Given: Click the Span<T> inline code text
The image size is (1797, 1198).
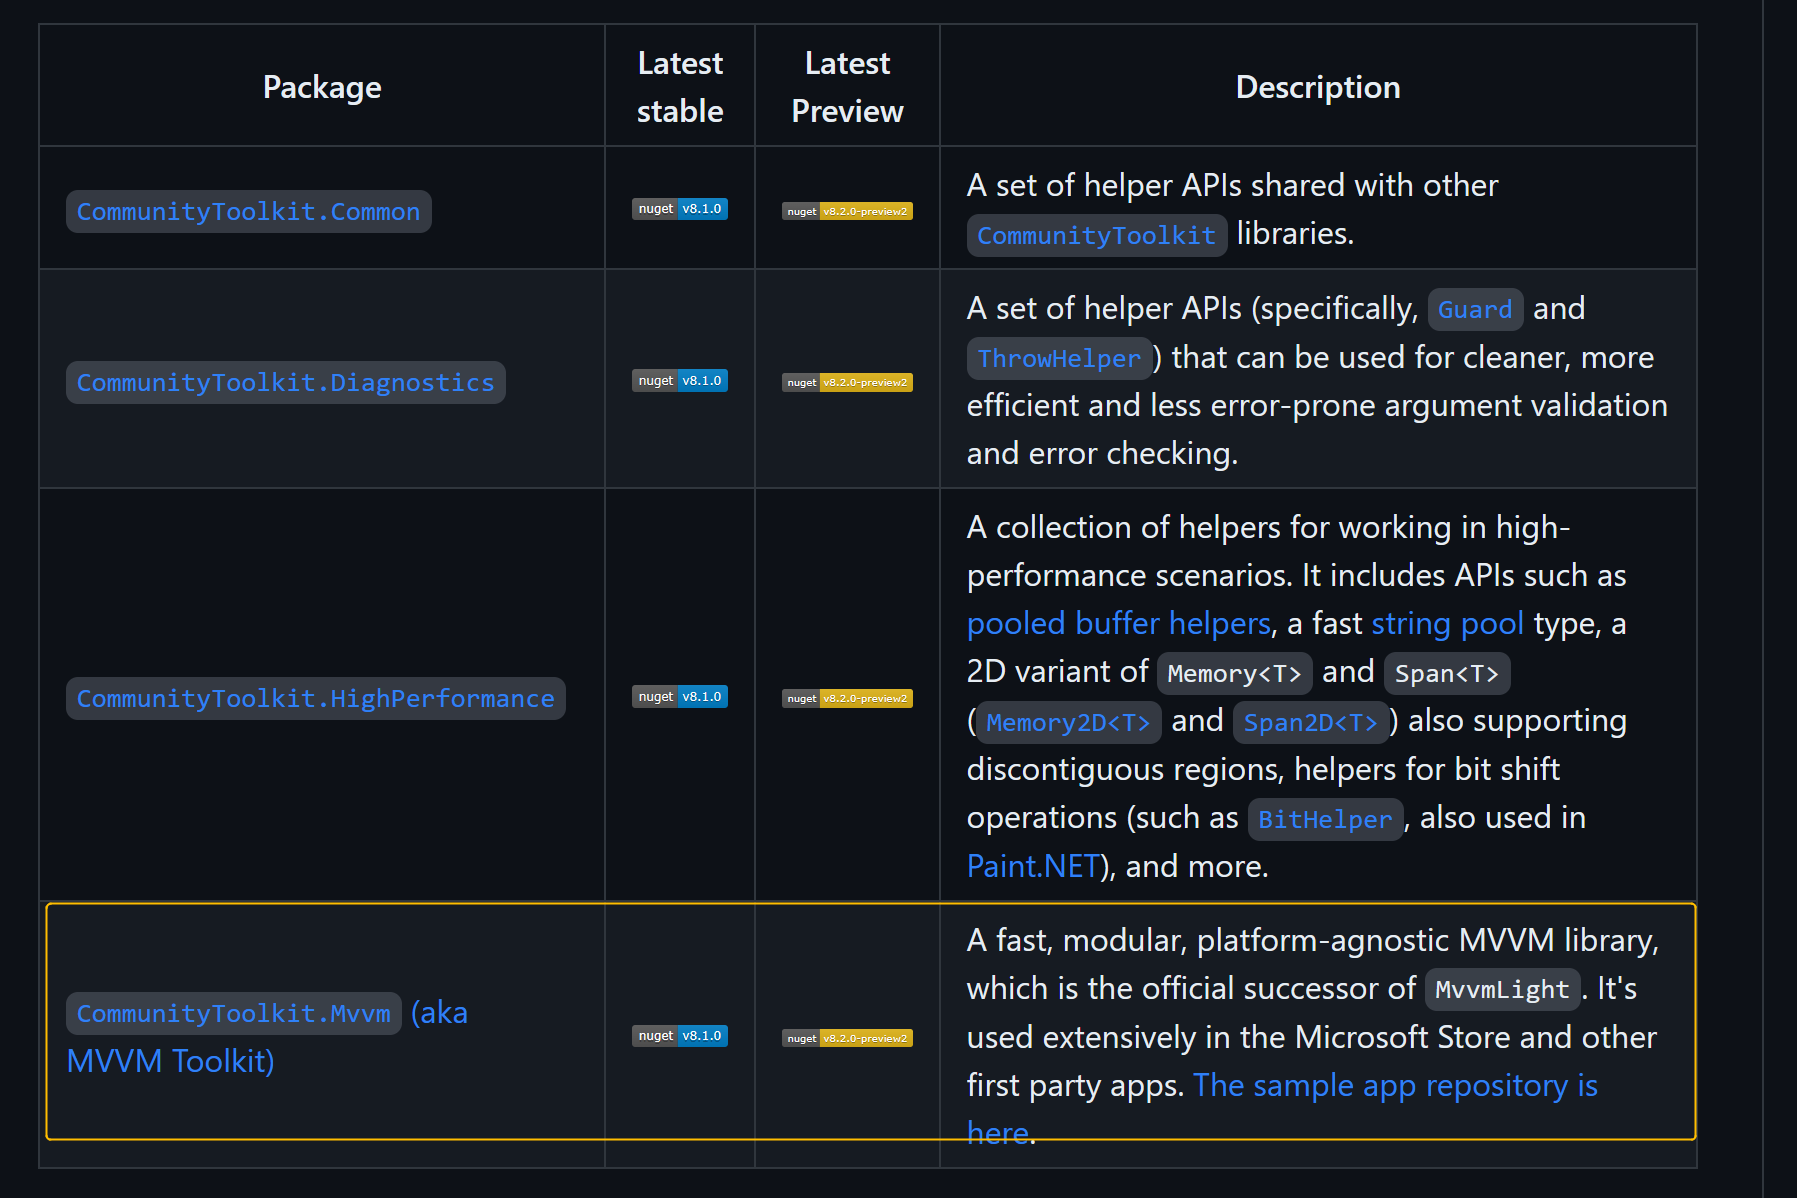Looking at the screenshot, I should click(x=1446, y=673).
